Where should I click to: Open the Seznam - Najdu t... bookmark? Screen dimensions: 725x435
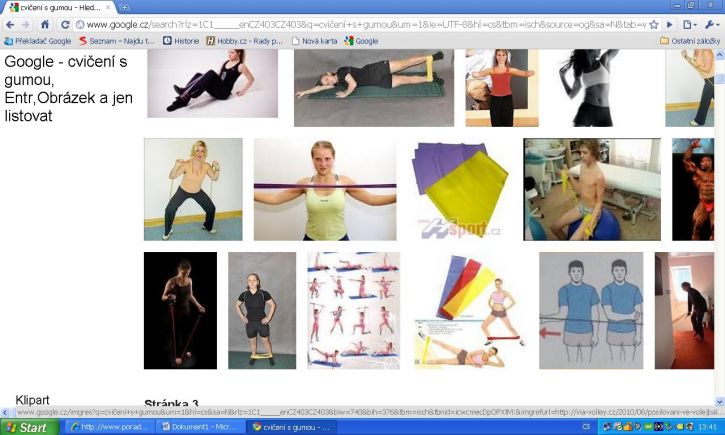point(116,41)
